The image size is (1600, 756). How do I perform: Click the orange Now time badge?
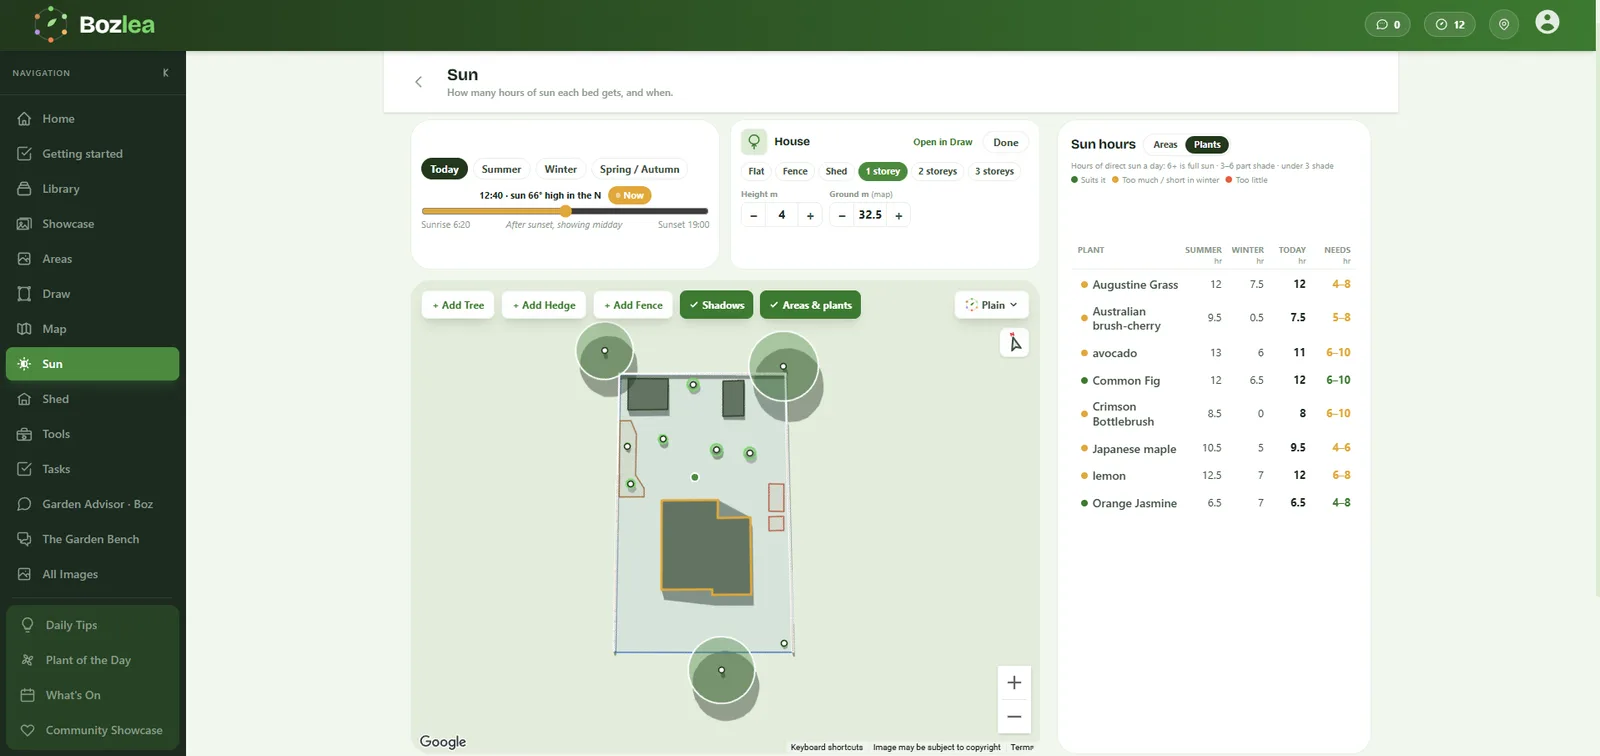pyautogui.click(x=630, y=196)
